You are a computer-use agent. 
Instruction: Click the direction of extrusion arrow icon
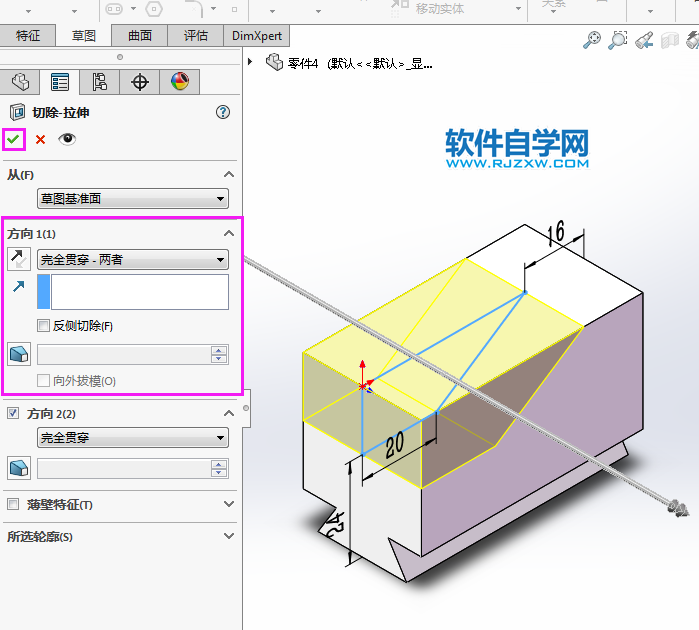point(19,286)
